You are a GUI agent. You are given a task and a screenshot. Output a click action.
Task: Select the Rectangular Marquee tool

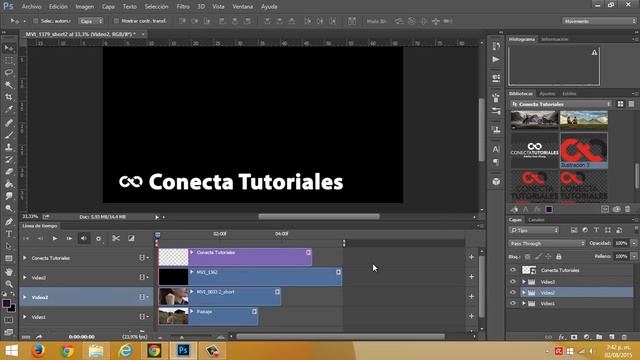[x=9, y=60]
